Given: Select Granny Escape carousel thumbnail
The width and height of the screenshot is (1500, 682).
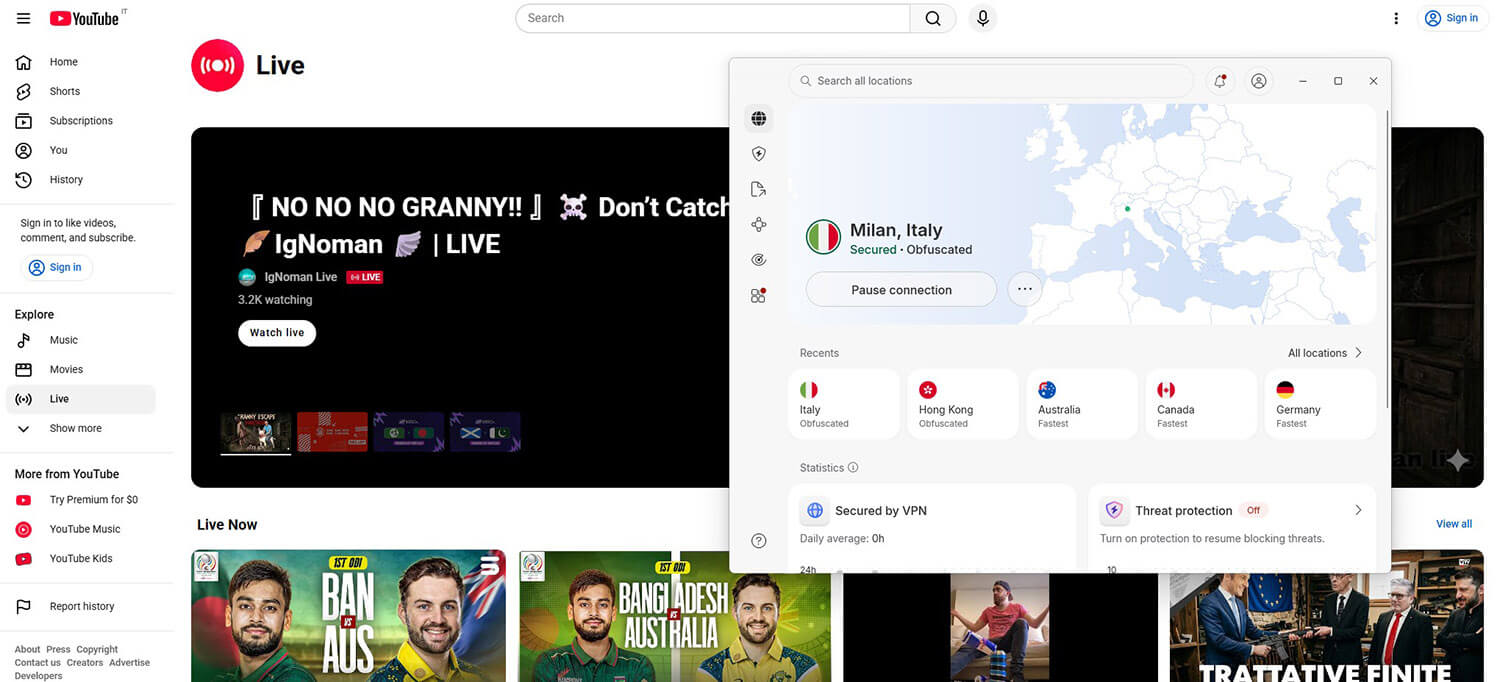Looking at the screenshot, I should click(256, 432).
